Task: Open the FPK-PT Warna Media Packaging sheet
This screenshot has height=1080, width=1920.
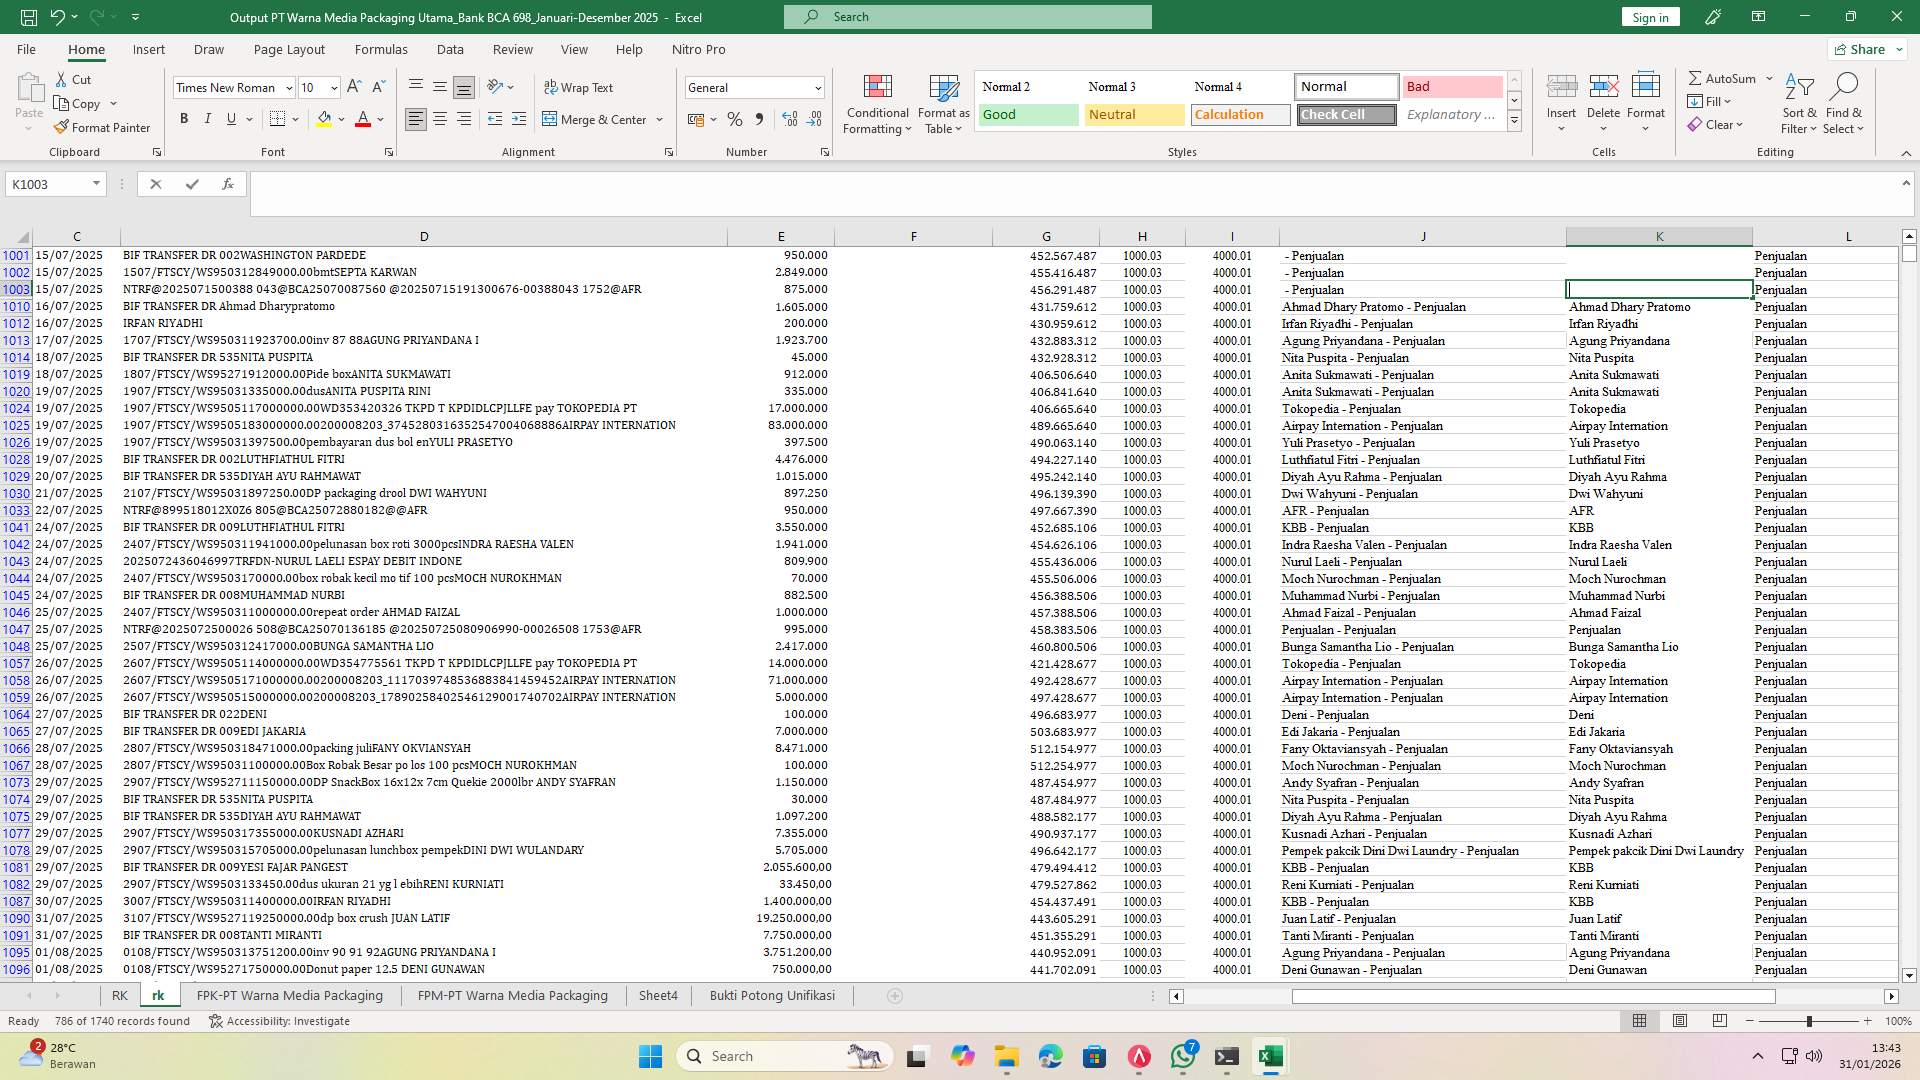Action: (x=289, y=995)
